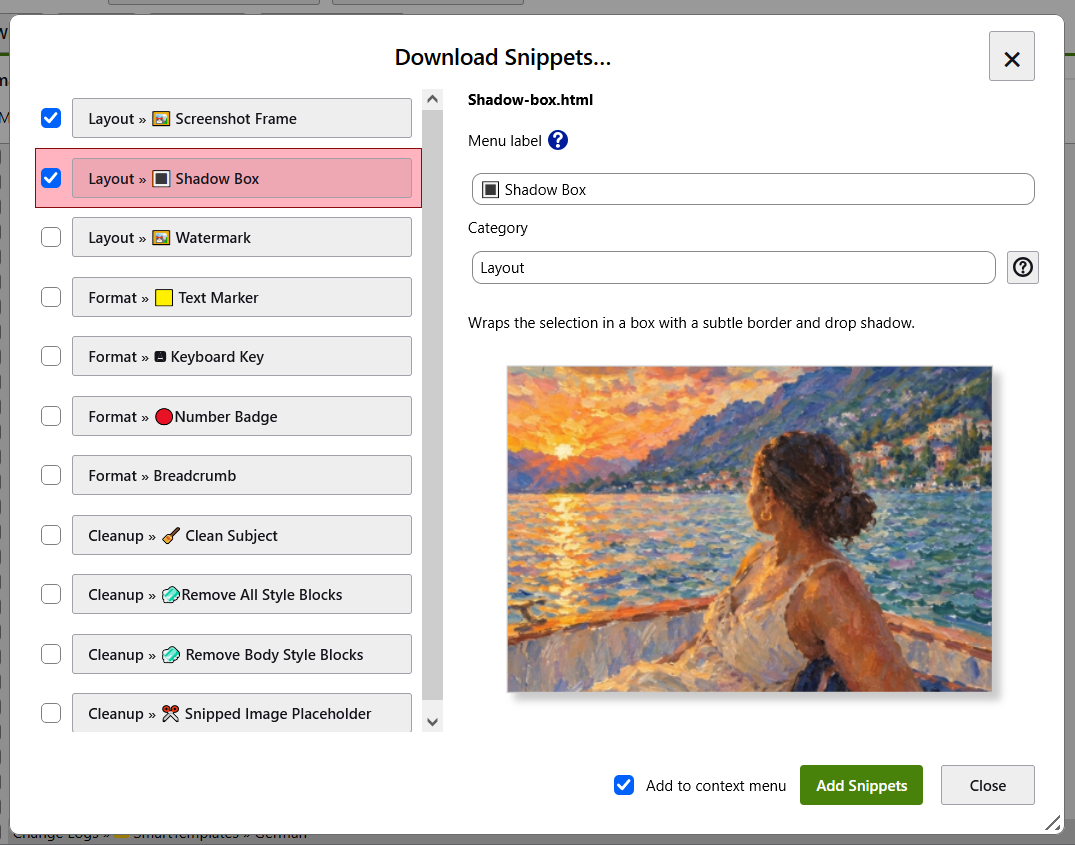
Task: Select the Layout » Shadow Box snippet
Action: 242,178
